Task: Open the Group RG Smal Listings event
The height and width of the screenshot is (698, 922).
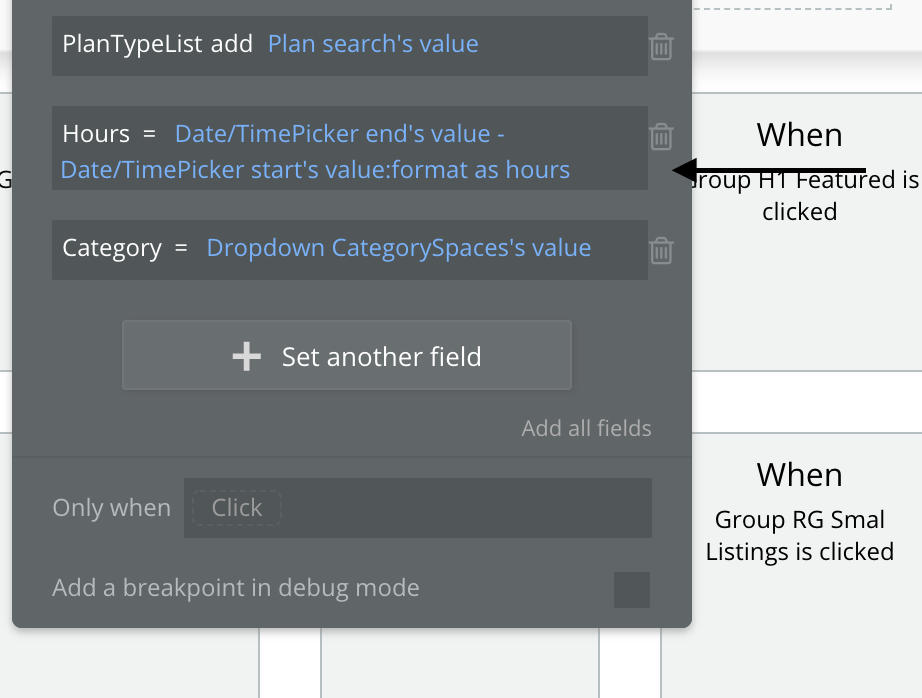Action: click(x=799, y=511)
